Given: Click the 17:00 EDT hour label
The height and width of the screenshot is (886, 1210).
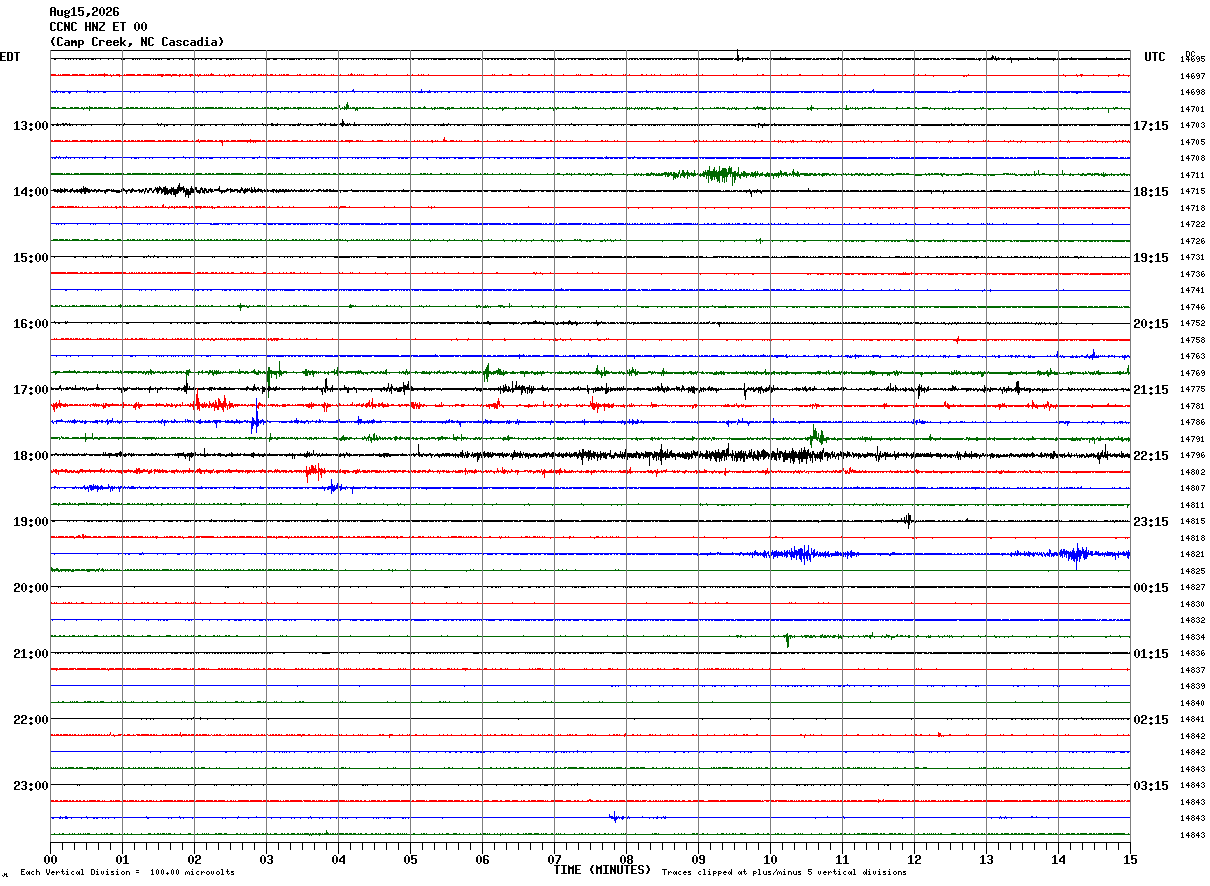Looking at the screenshot, I should coord(30,390).
